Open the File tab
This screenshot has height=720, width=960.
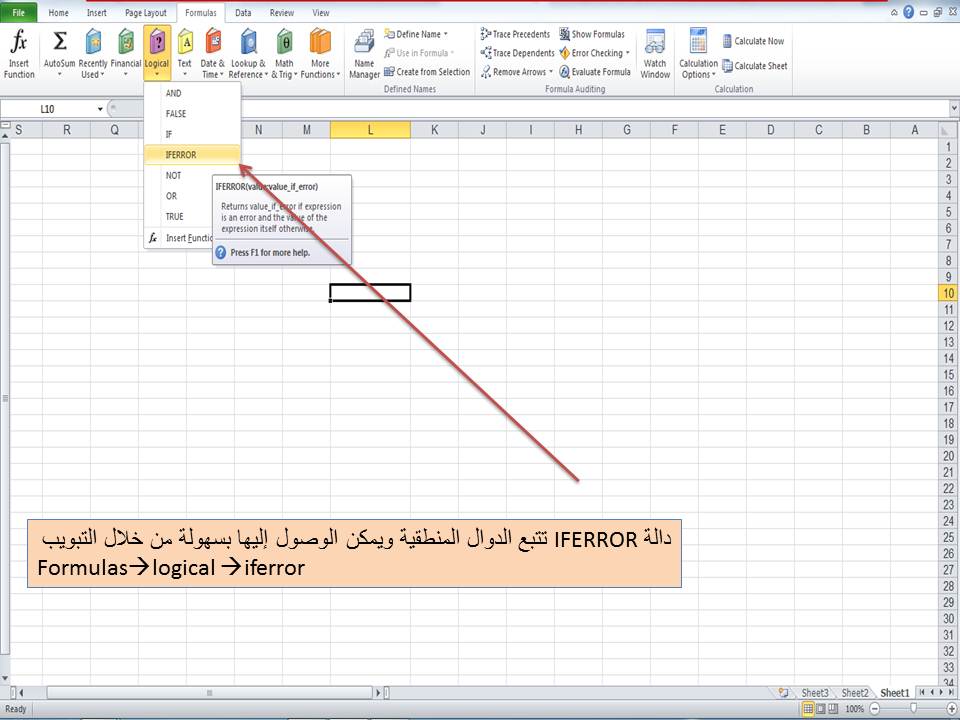click(18, 12)
